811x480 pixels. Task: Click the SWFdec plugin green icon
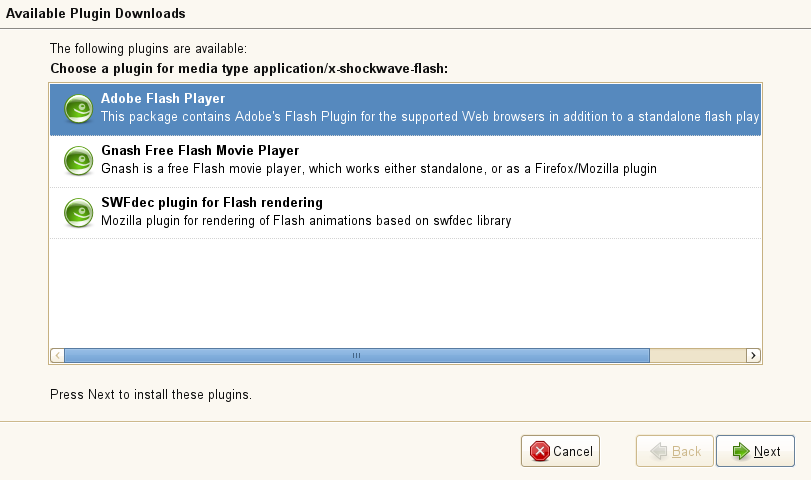pyautogui.click(x=78, y=212)
